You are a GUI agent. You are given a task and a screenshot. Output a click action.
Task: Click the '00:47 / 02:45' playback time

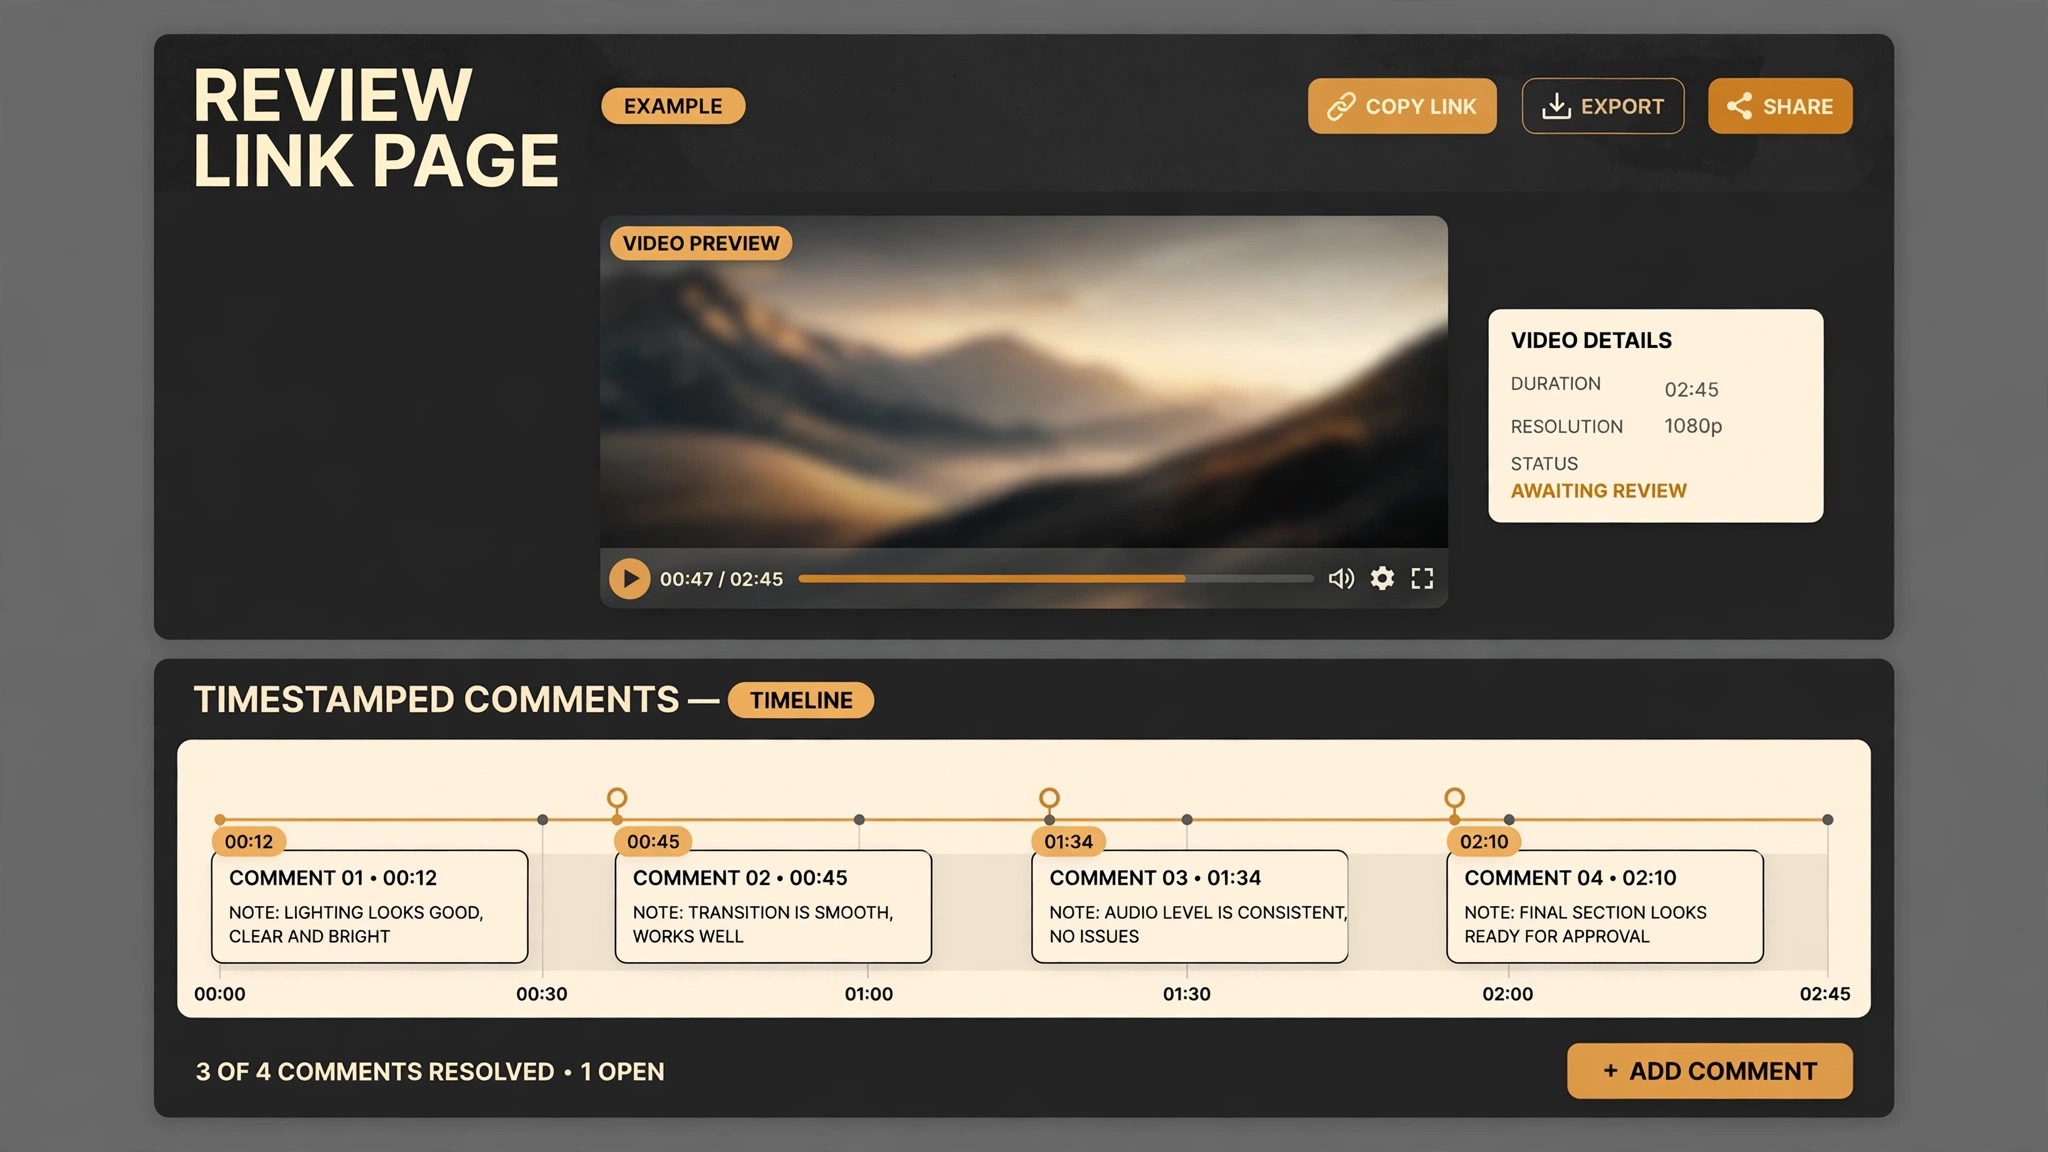coord(721,579)
